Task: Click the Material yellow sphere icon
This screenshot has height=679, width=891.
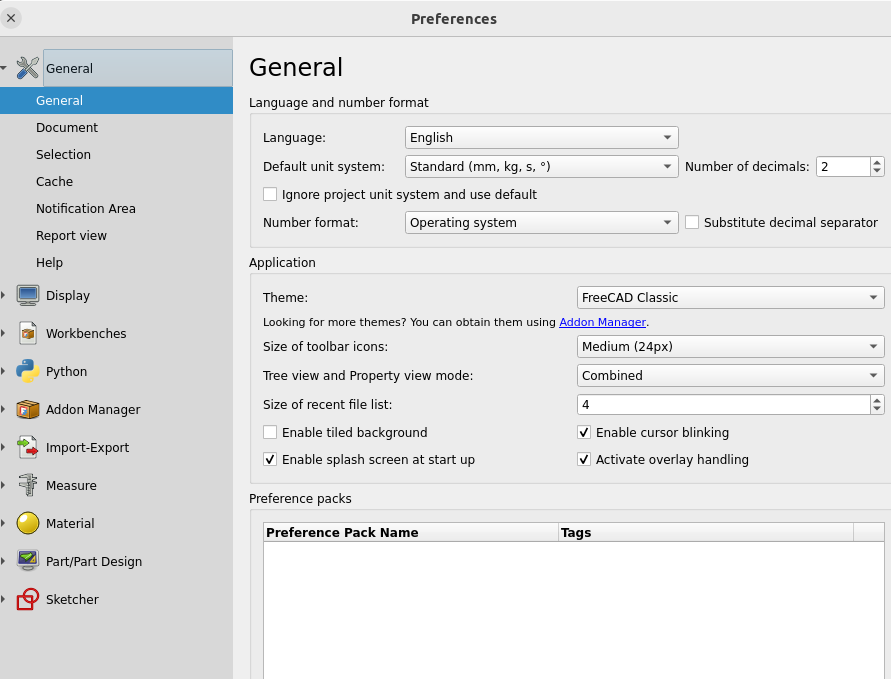Action: (x=28, y=523)
